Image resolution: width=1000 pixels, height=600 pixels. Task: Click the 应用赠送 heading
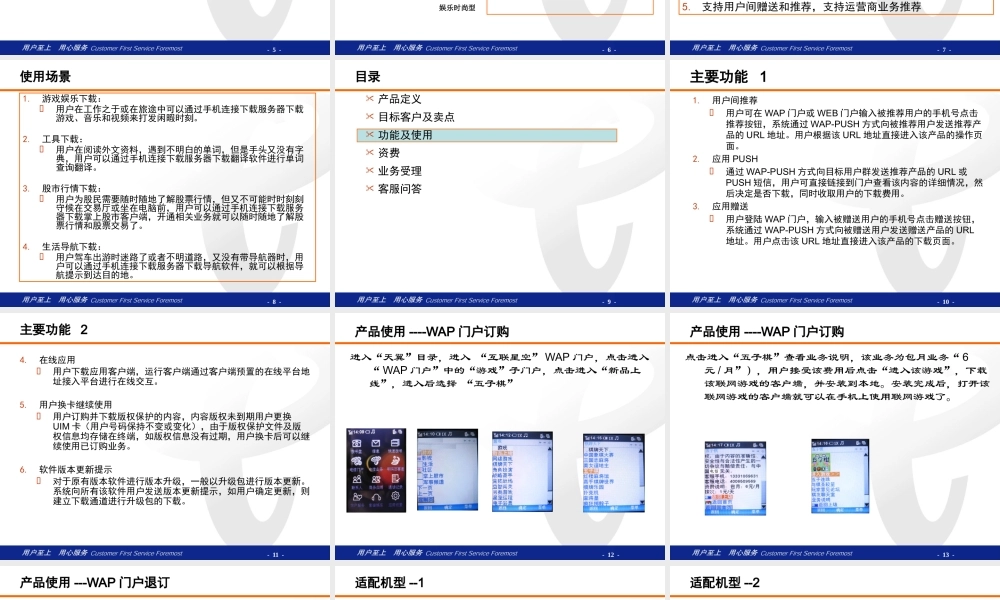730,206
